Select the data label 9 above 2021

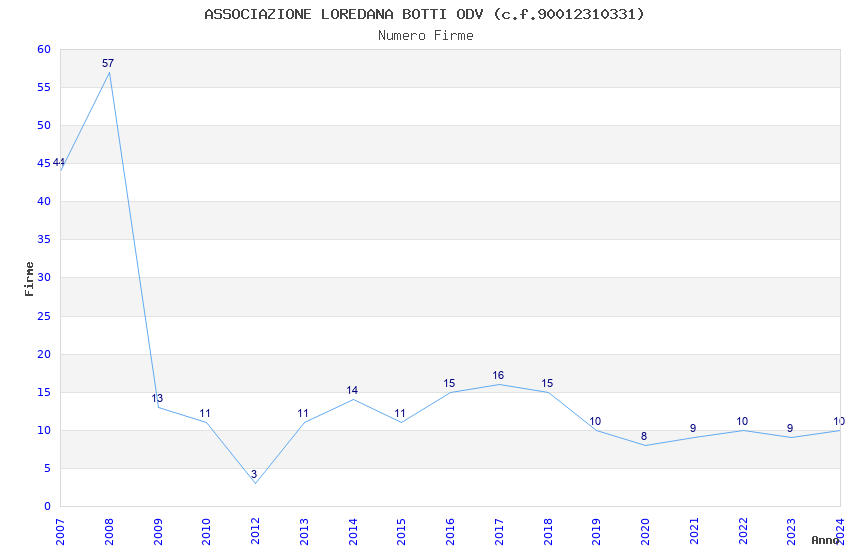[693, 428]
